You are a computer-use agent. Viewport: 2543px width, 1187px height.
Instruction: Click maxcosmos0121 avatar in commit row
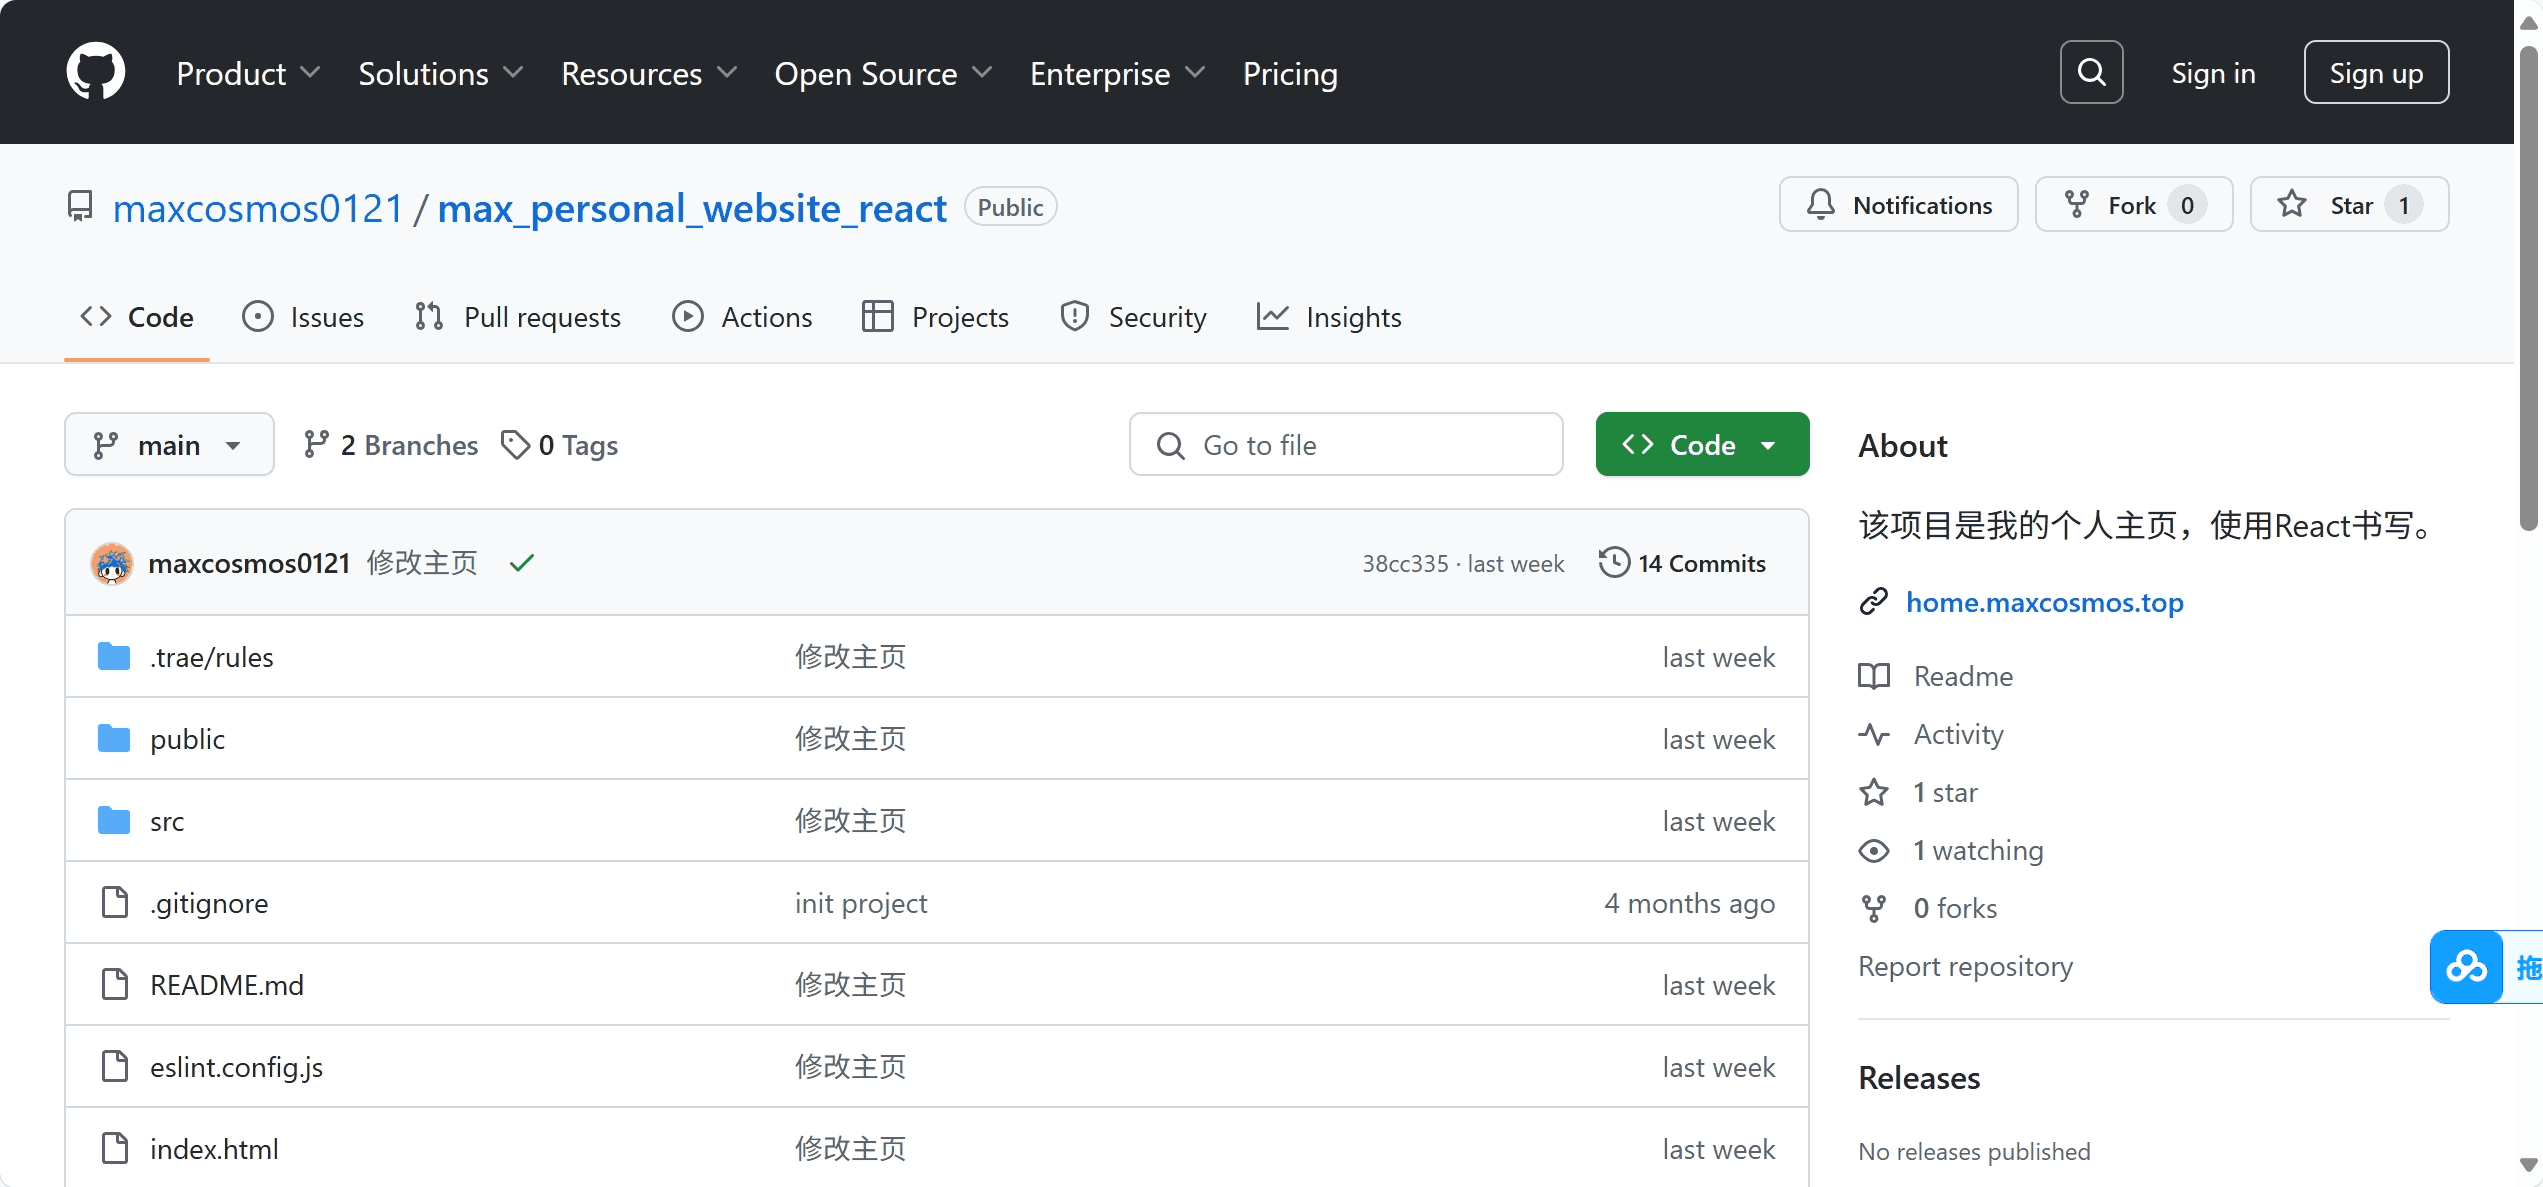[112, 563]
